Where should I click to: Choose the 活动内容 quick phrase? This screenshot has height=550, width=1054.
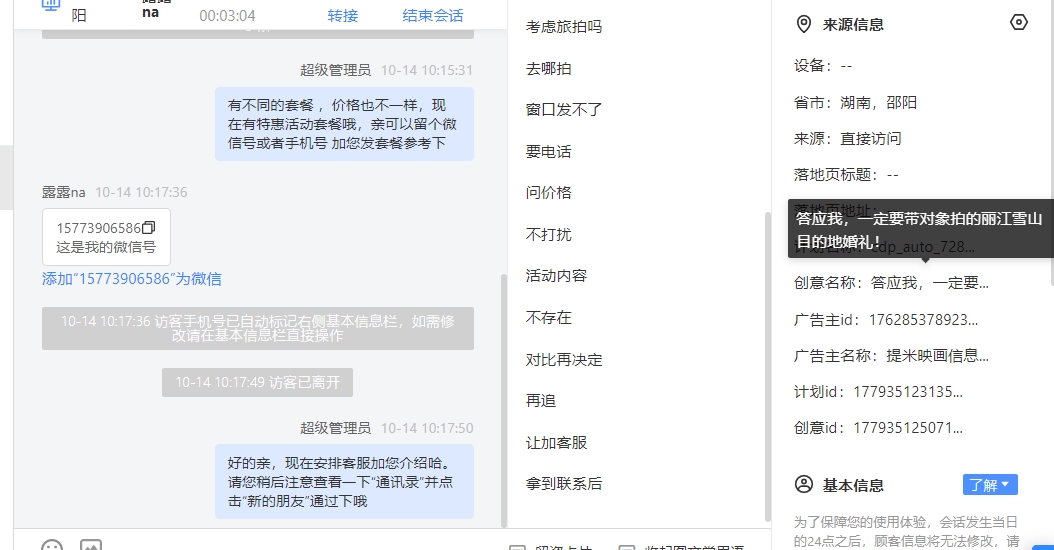(x=556, y=276)
